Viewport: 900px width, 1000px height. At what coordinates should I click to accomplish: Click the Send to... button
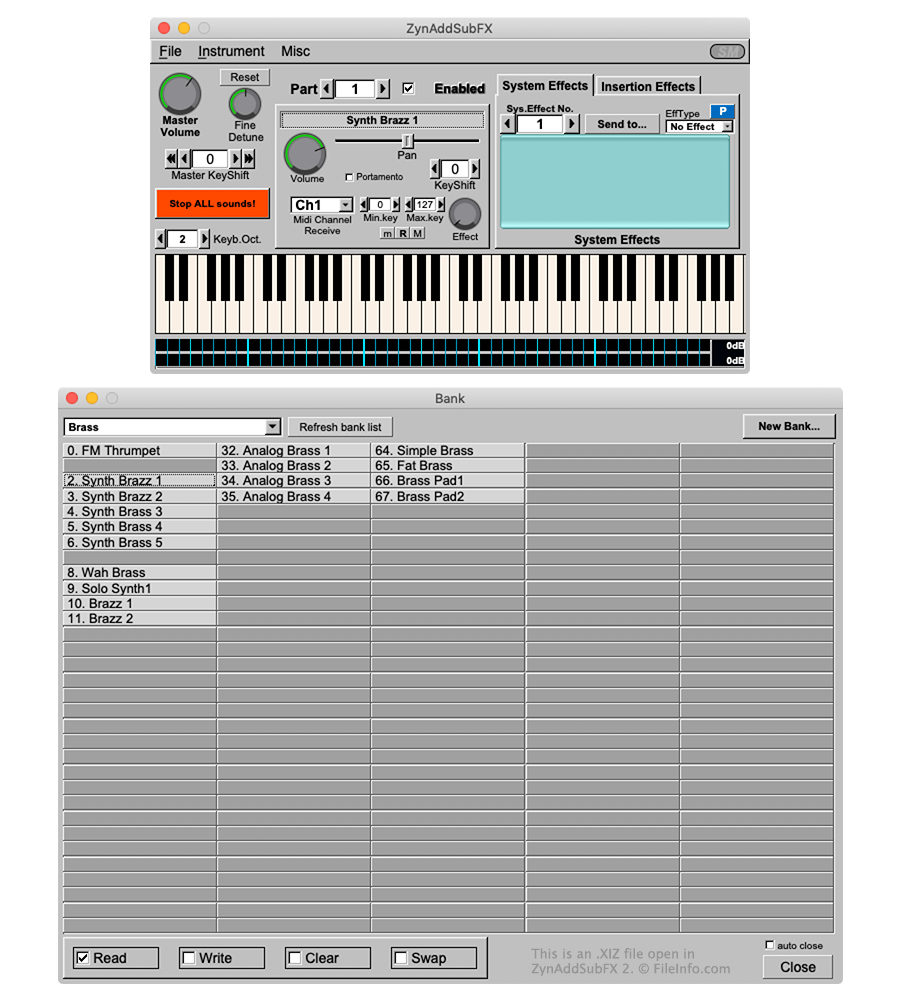tap(622, 124)
